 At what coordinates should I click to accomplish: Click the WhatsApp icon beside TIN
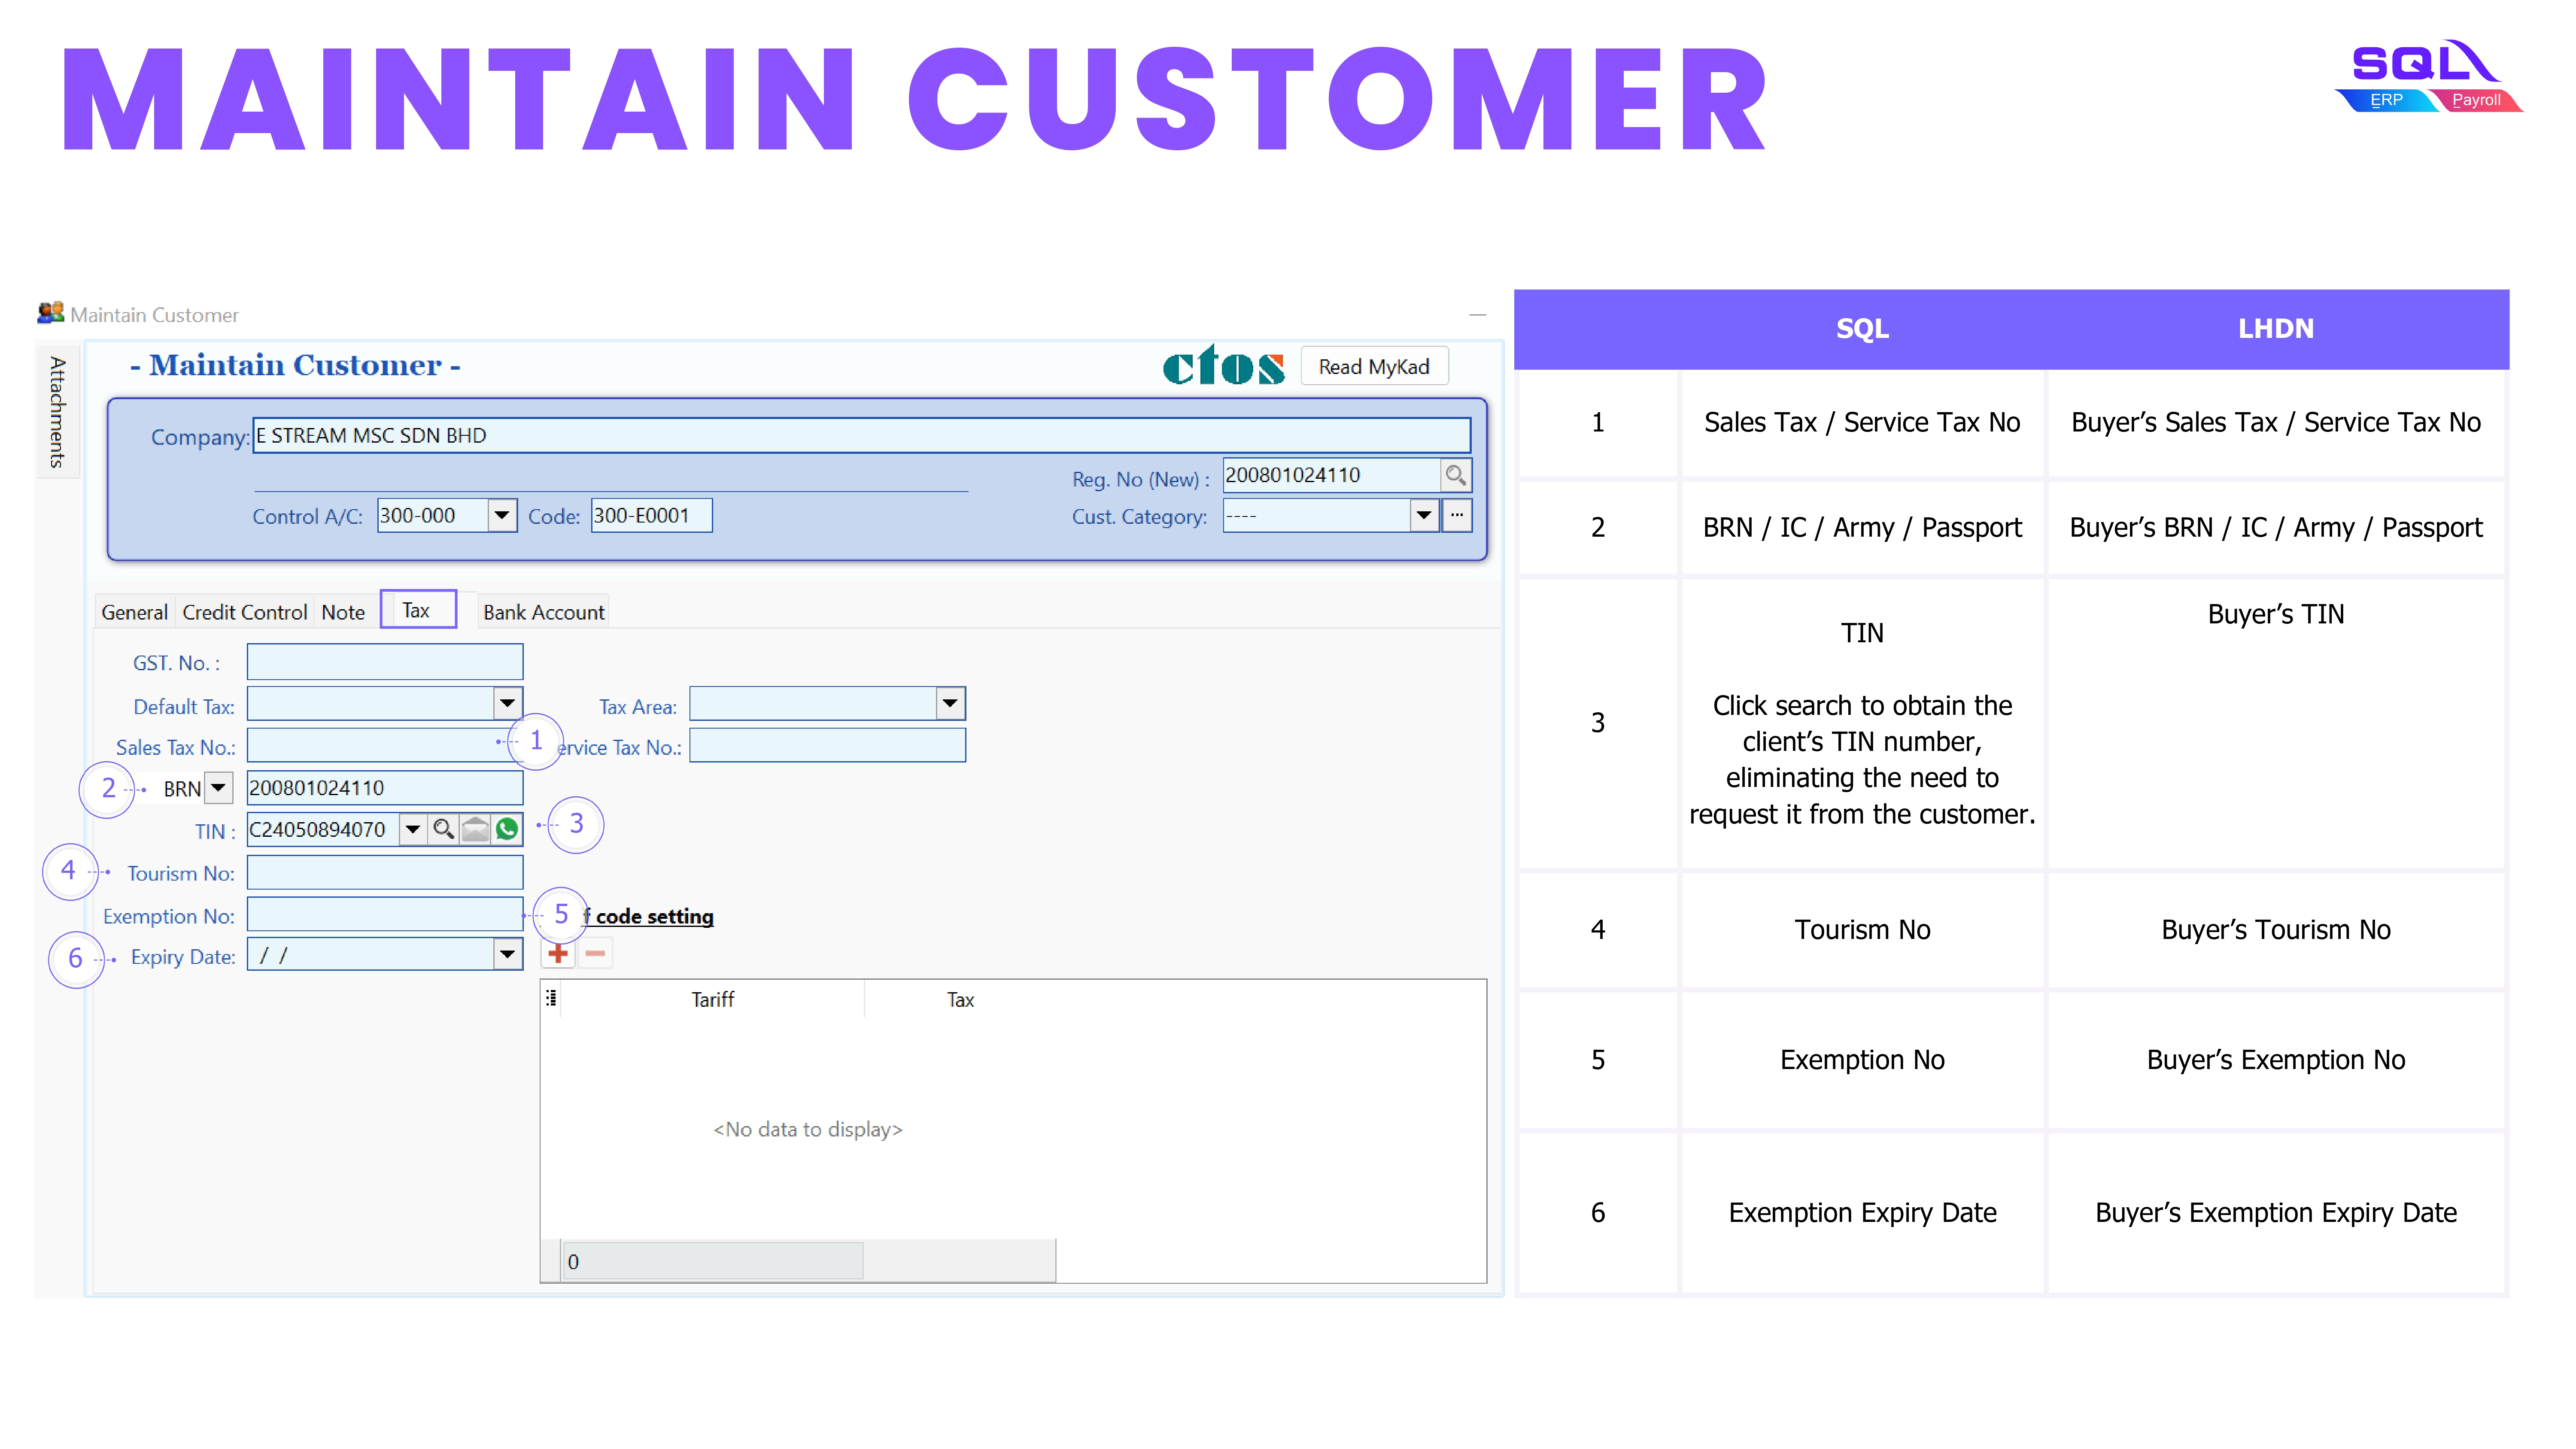tap(508, 829)
